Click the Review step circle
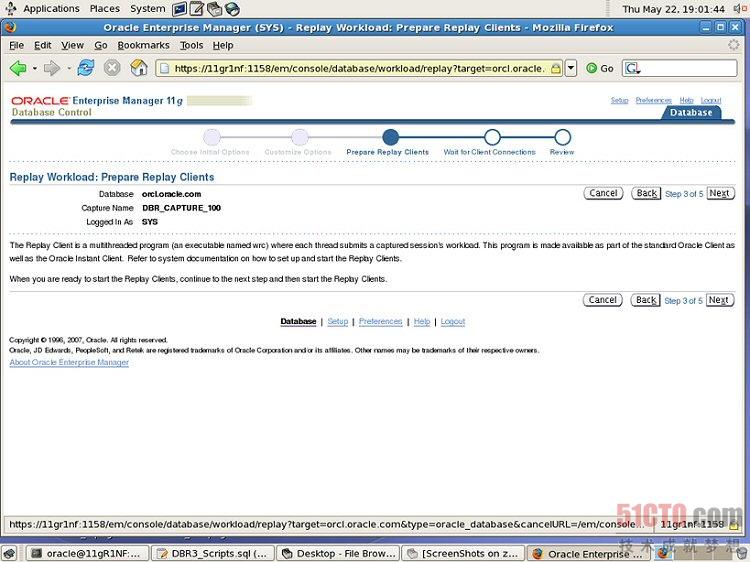The image size is (750, 562). click(x=562, y=137)
